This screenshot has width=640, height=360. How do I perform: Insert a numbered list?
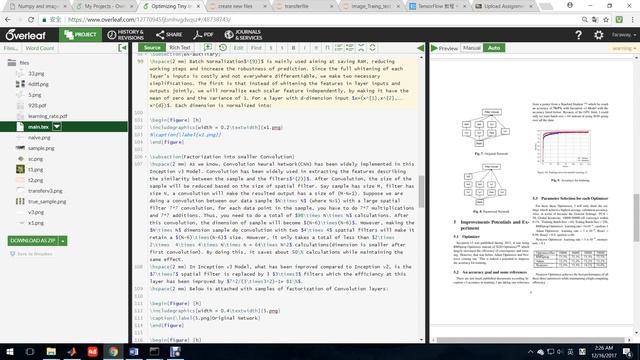pos(338,48)
